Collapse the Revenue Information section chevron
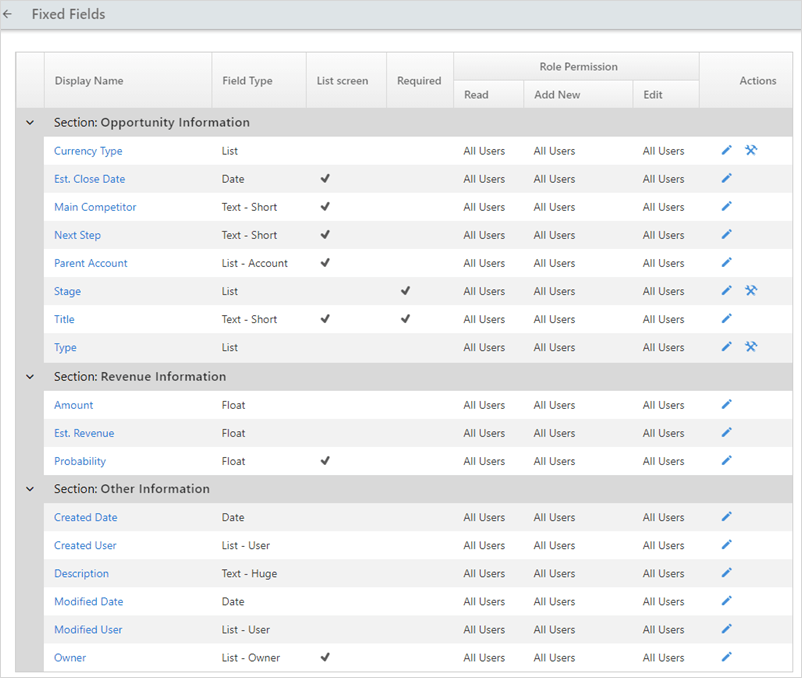The width and height of the screenshot is (802, 678). 30,377
